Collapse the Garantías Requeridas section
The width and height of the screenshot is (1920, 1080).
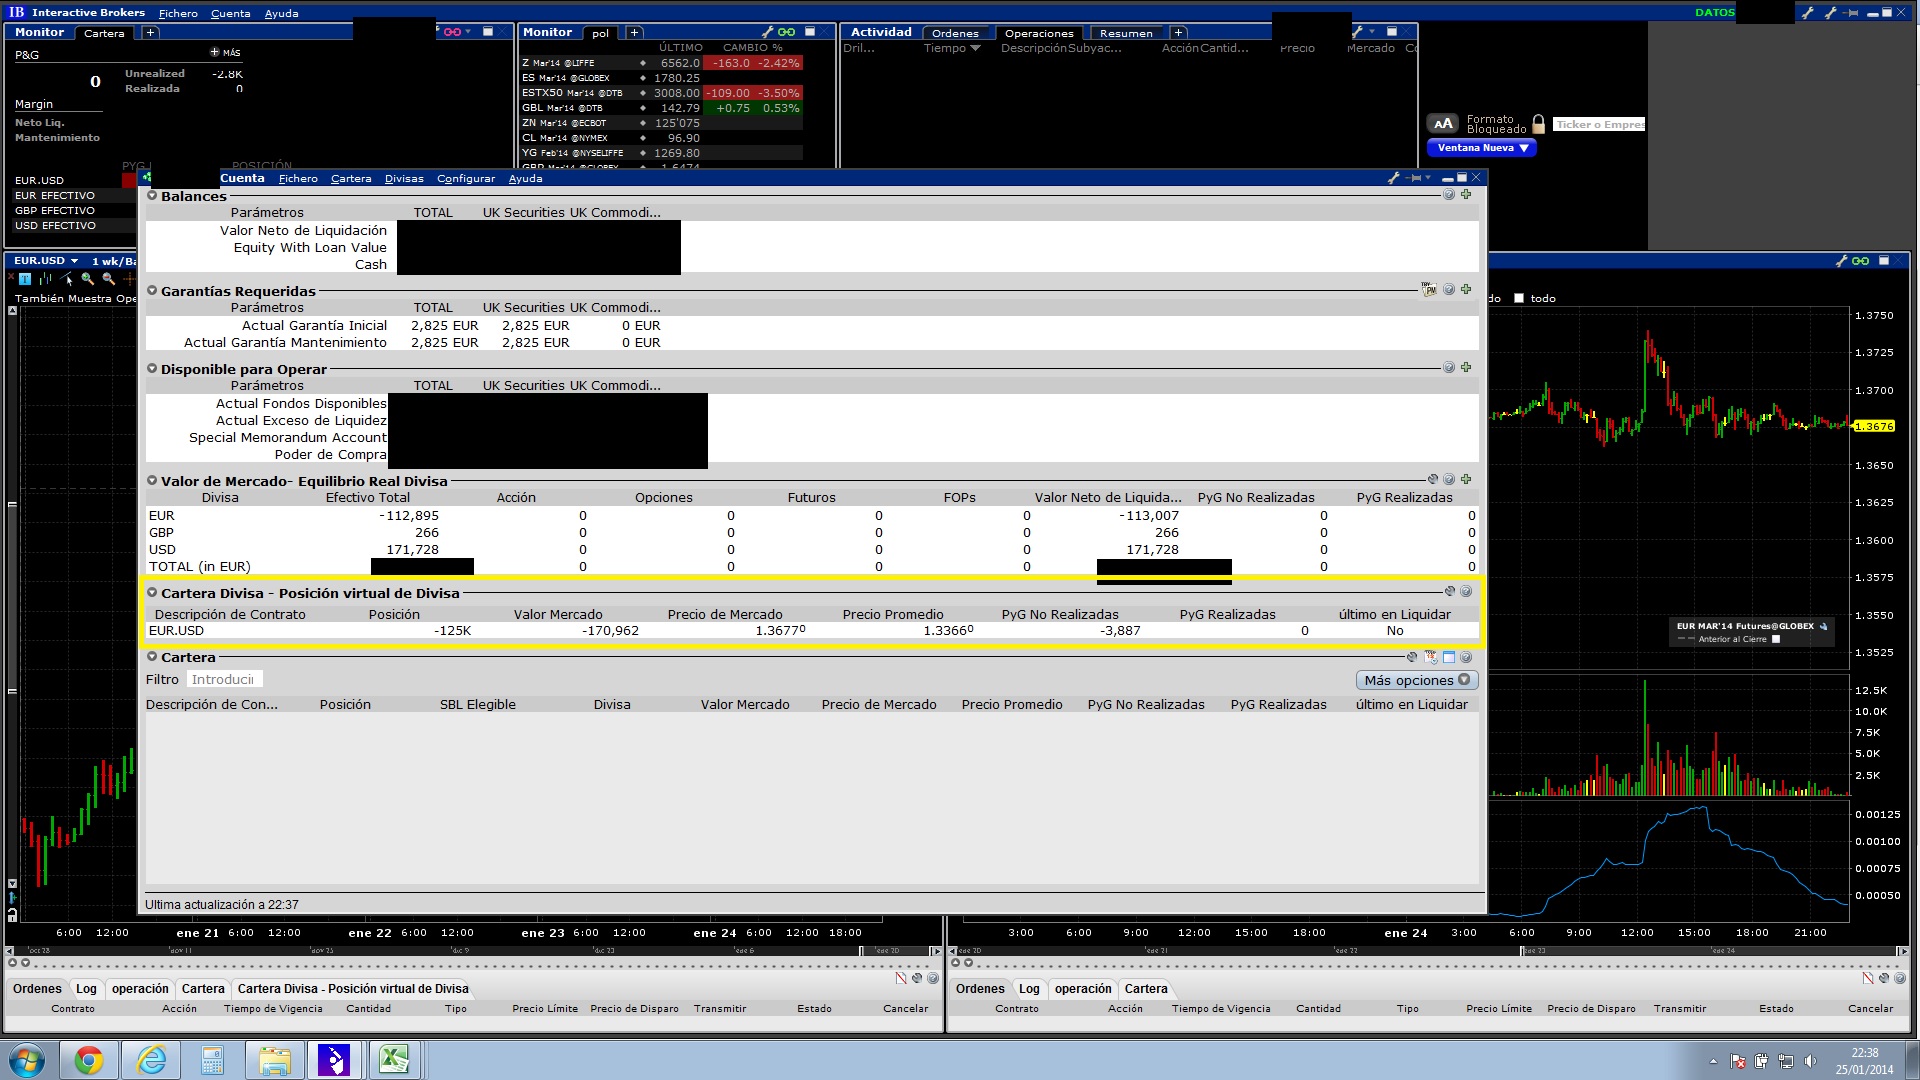tap(152, 290)
